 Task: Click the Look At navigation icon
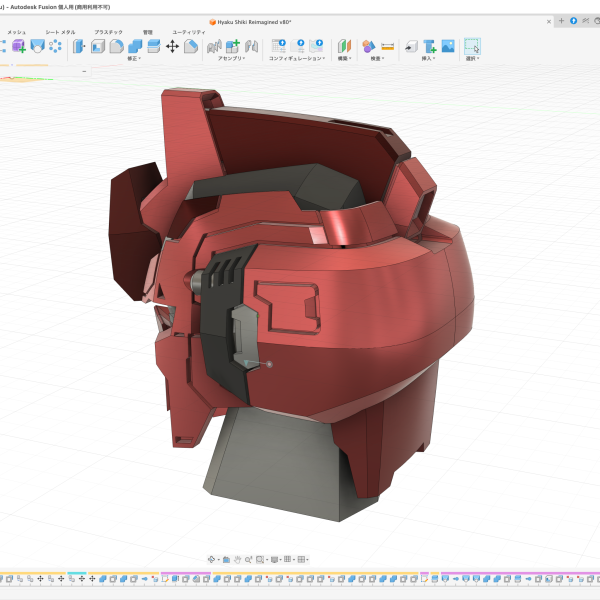(226, 559)
